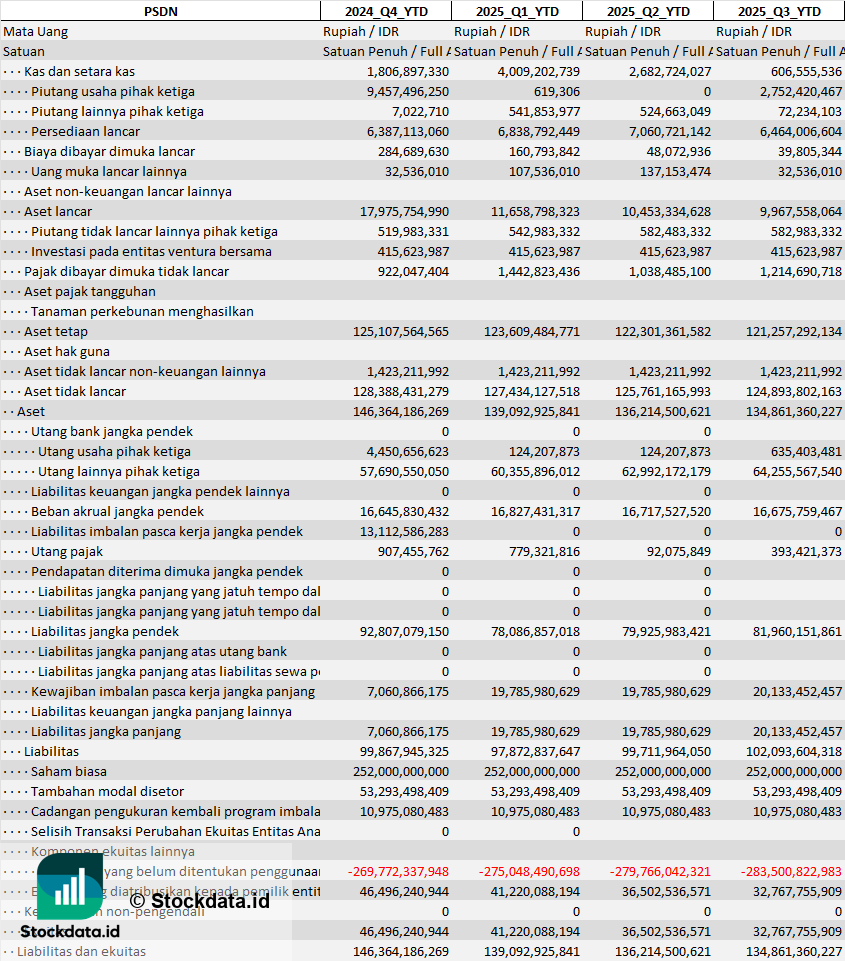This screenshot has height=961, width=845.
Task: Select the 2025_Q3_YTD column header
Action: pos(779,12)
